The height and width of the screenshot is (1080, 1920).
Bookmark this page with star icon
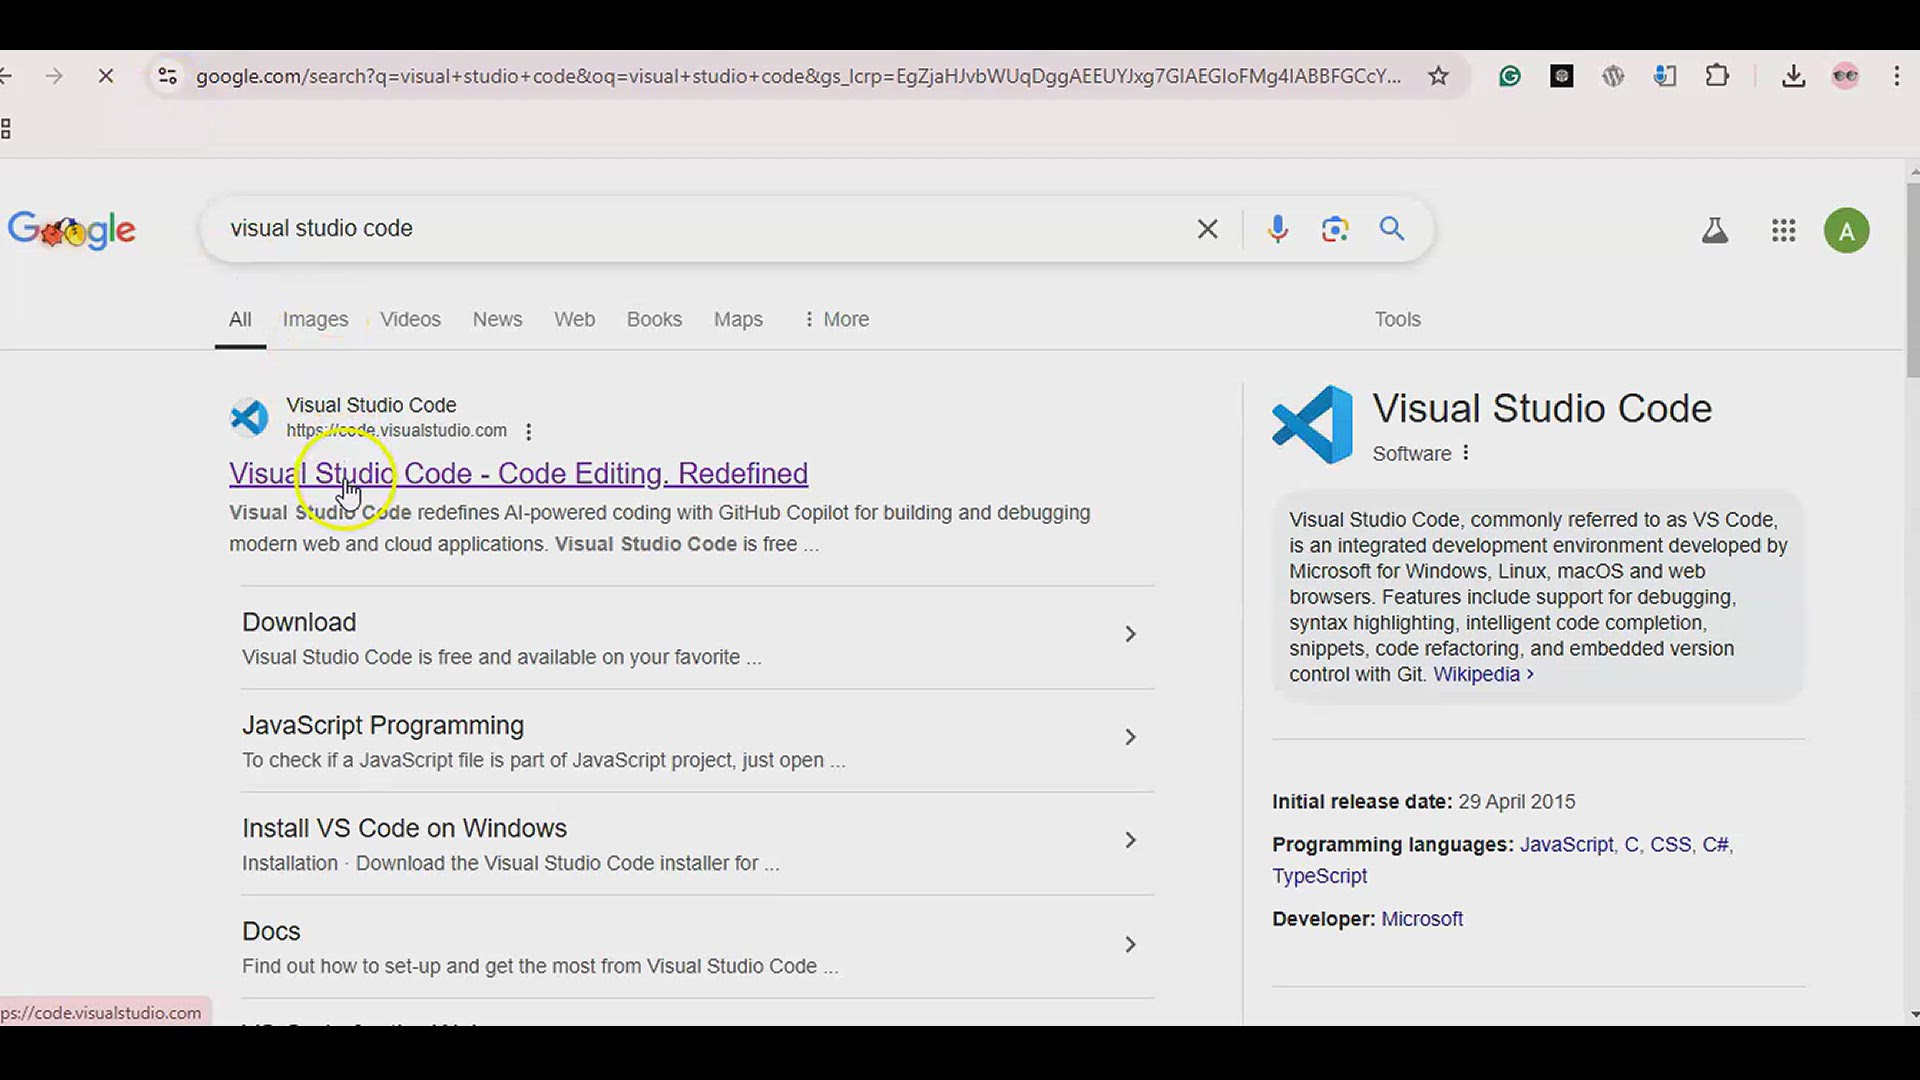[1438, 76]
